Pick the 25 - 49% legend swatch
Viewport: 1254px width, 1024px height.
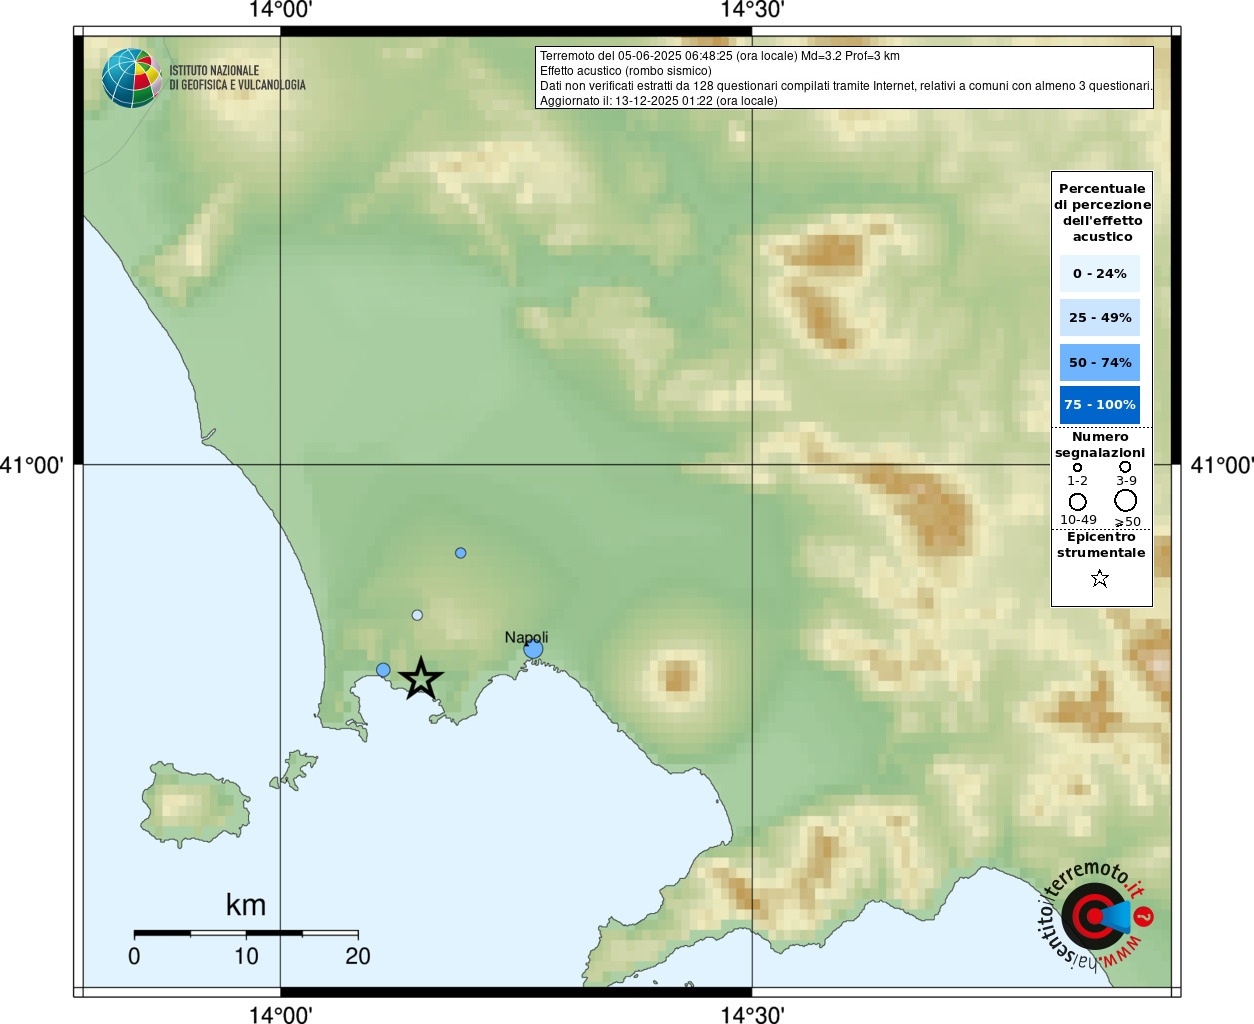click(1099, 318)
